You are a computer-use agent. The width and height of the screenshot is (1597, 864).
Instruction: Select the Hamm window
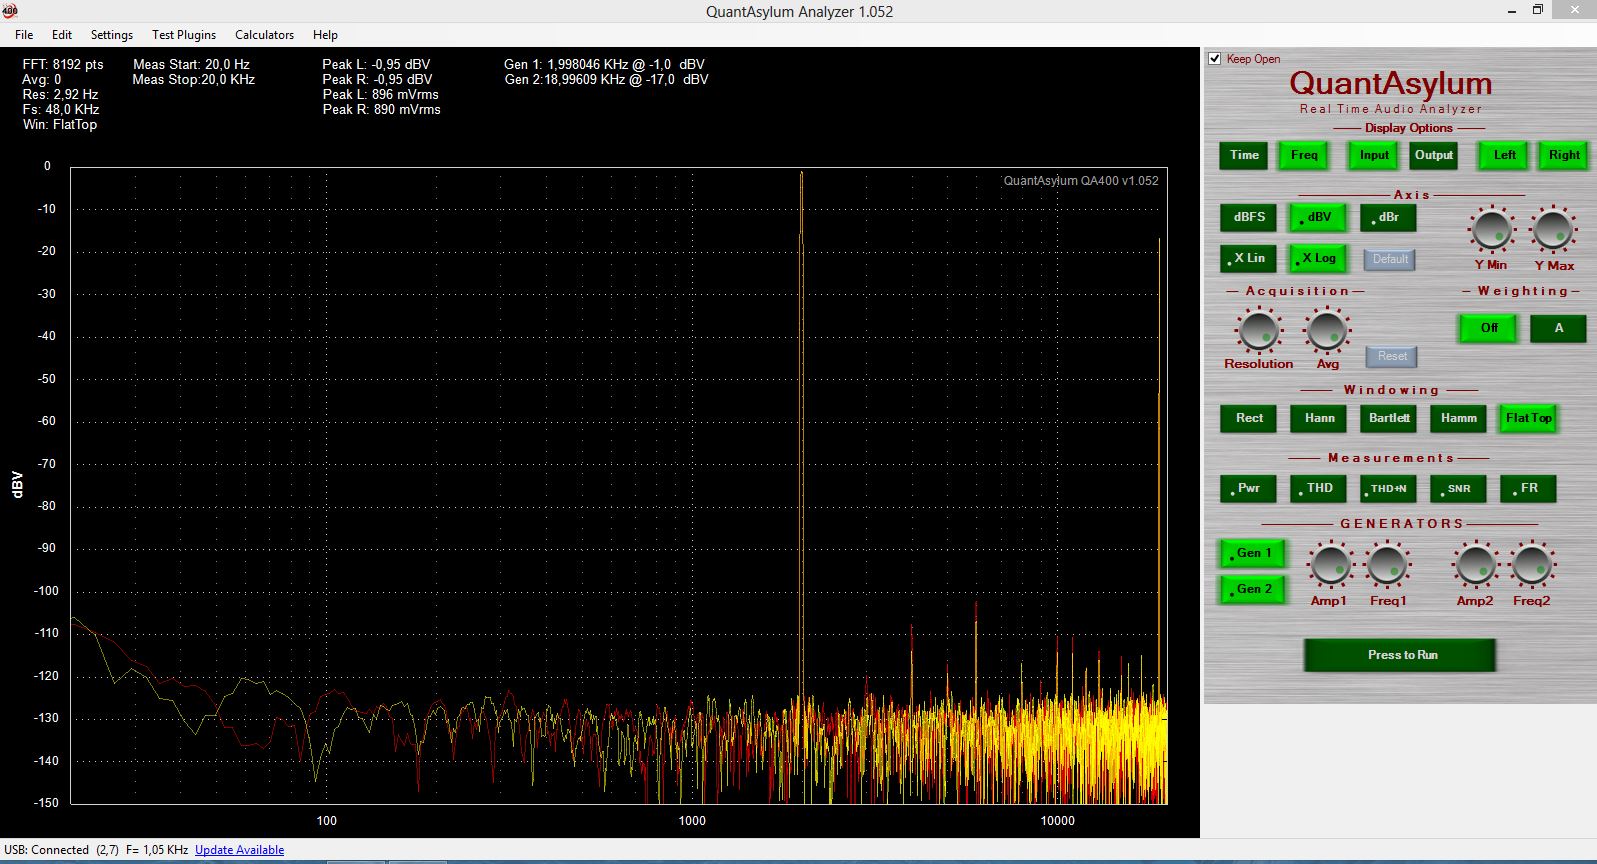tap(1458, 418)
